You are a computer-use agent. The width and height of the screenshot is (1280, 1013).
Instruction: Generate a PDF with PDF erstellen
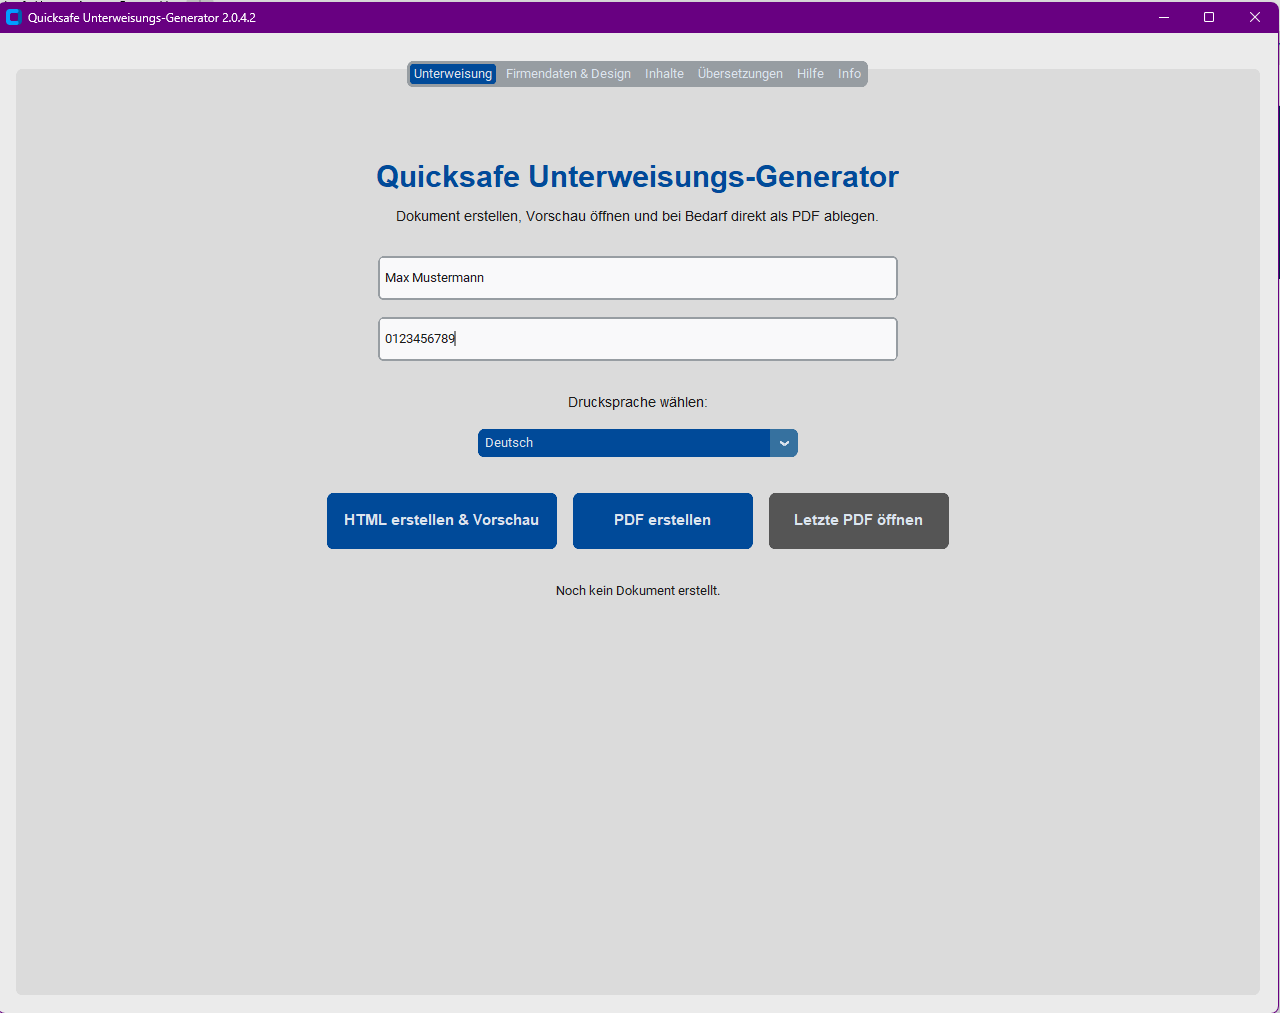click(x=662, y=520)
